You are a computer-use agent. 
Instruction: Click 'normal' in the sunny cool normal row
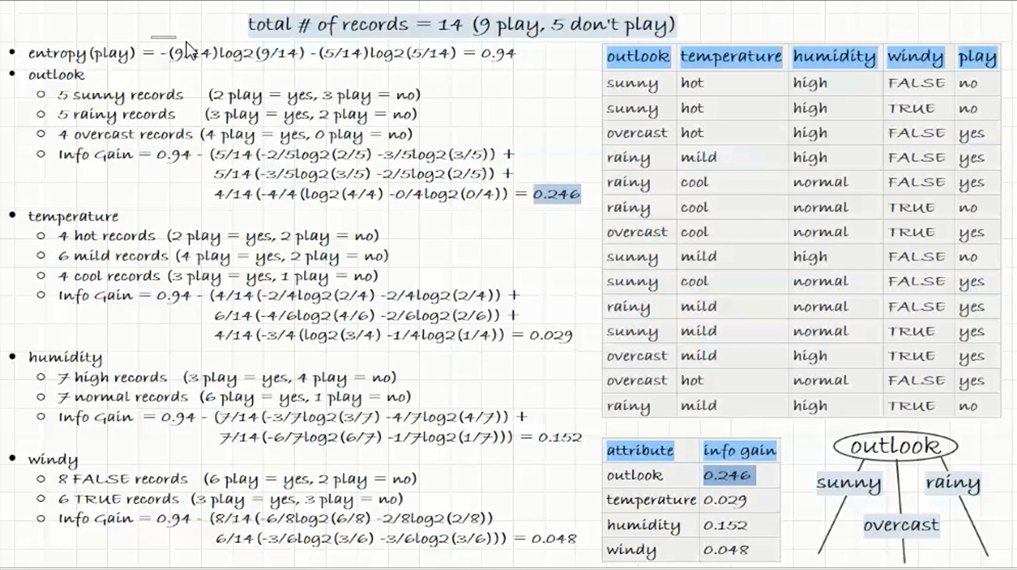(820, 281)
